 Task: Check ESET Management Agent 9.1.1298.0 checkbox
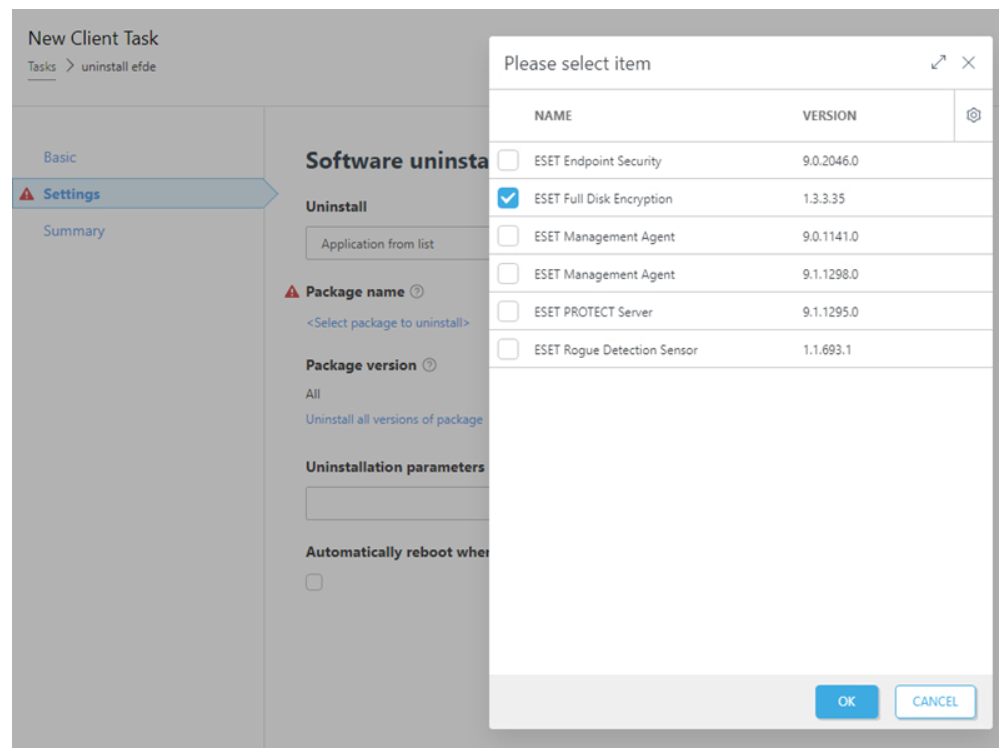point(508,274)
